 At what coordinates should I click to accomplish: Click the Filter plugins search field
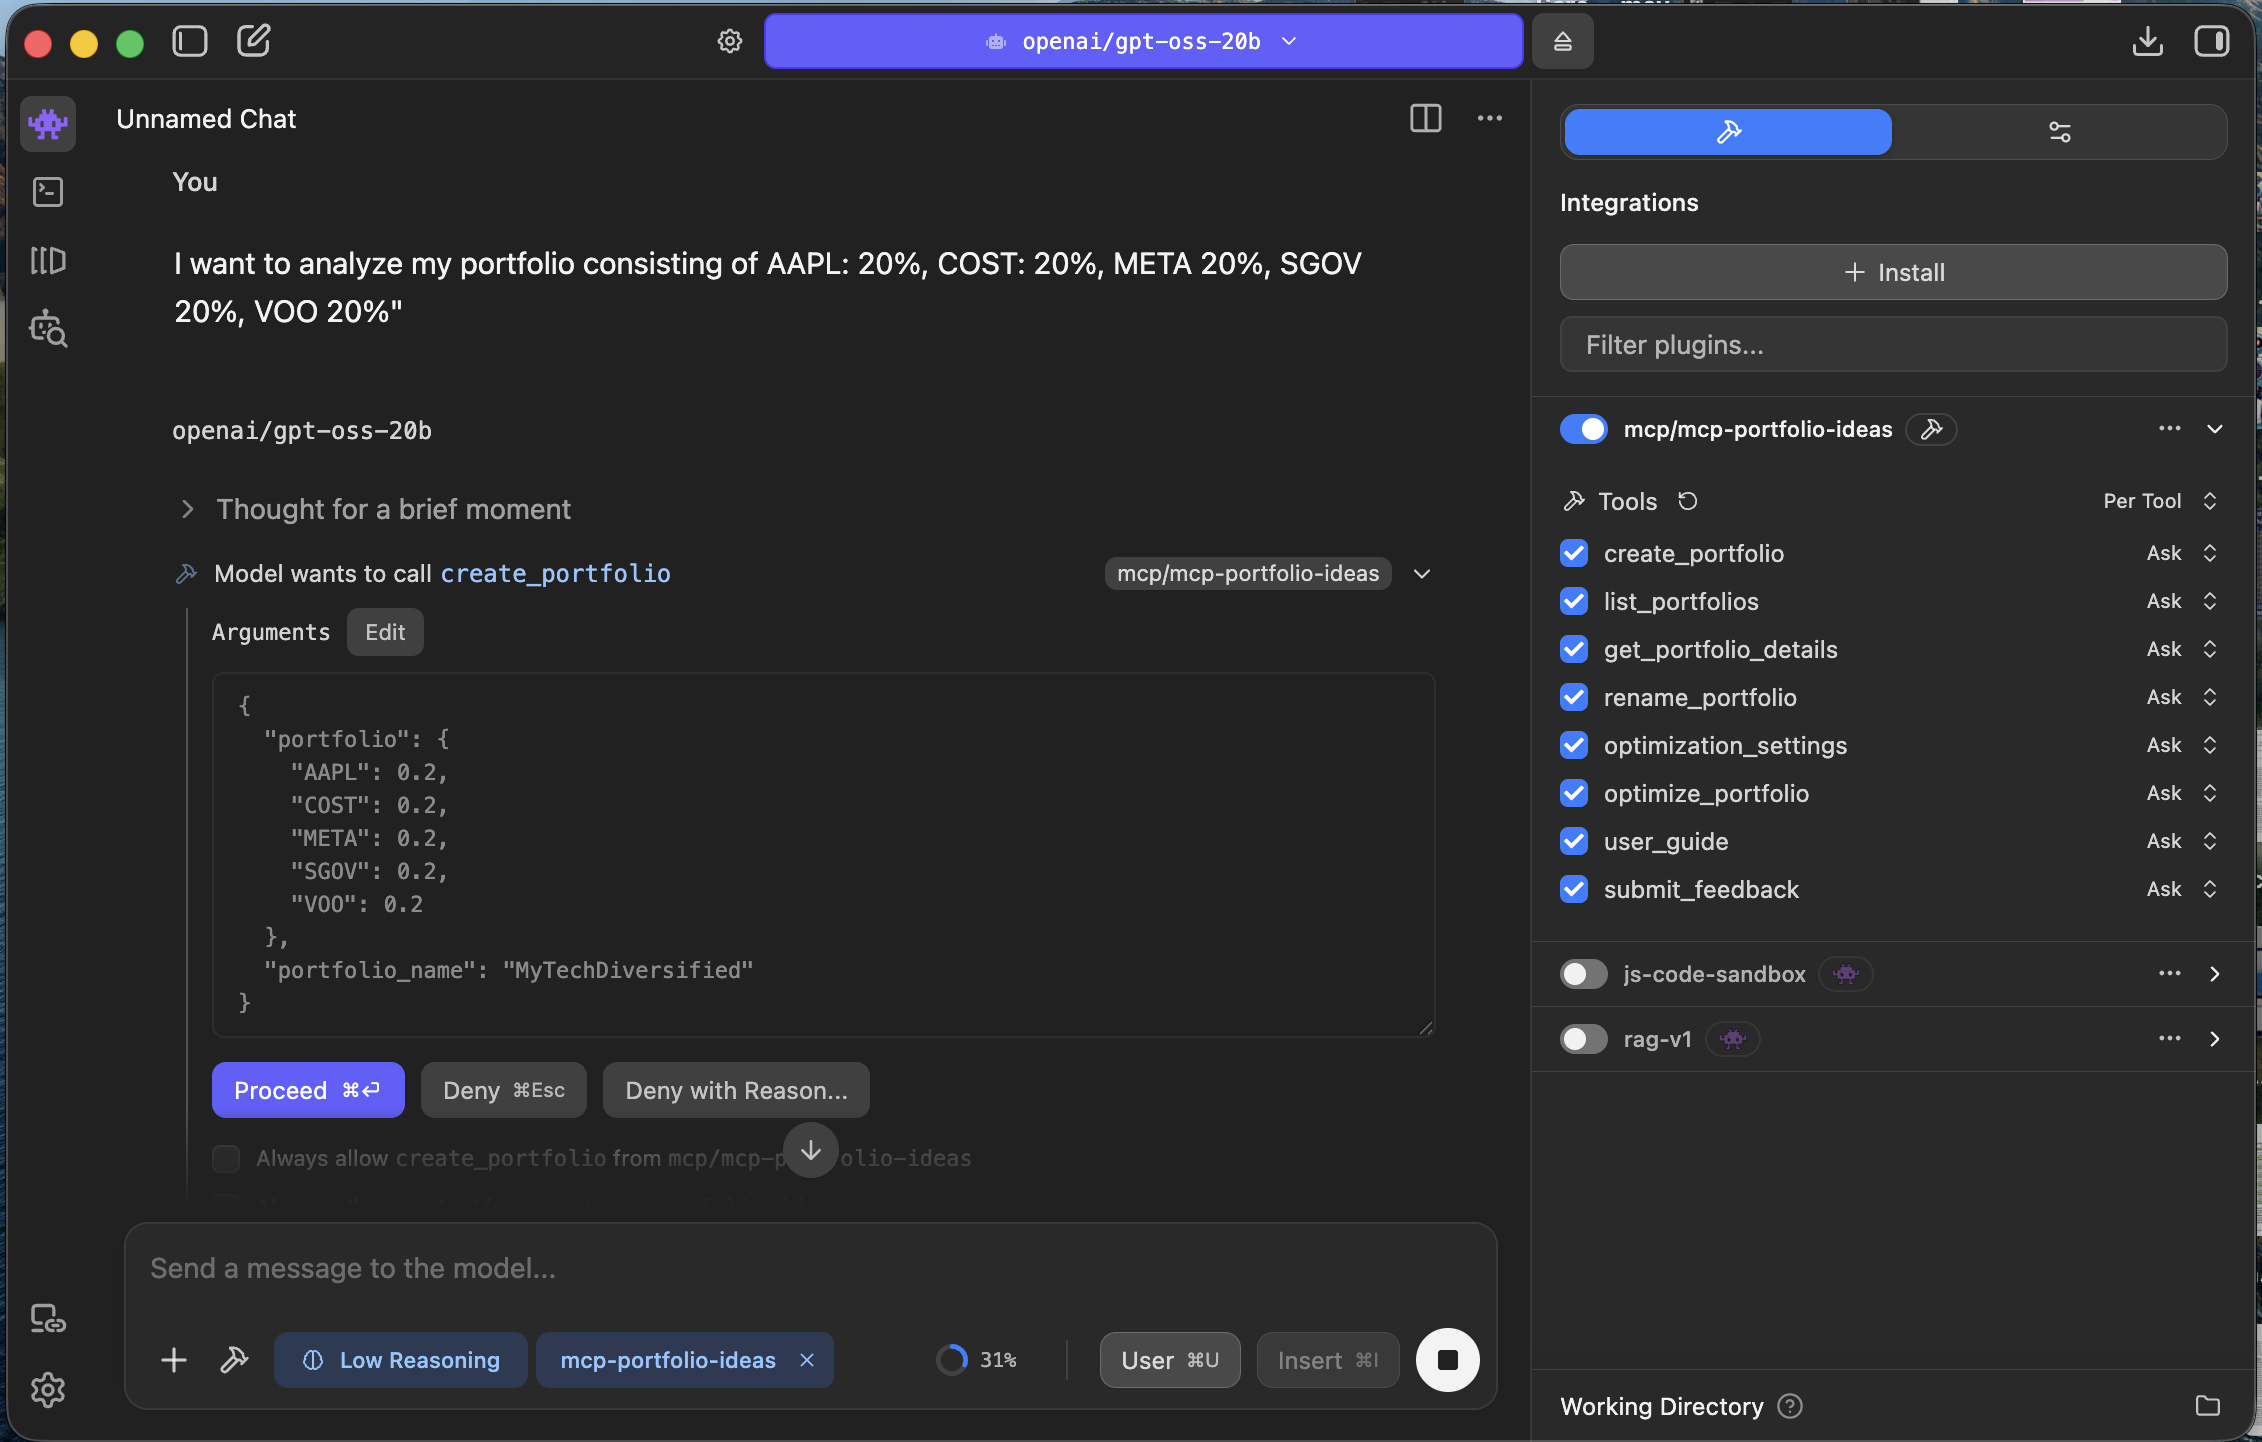point(1893,345)
